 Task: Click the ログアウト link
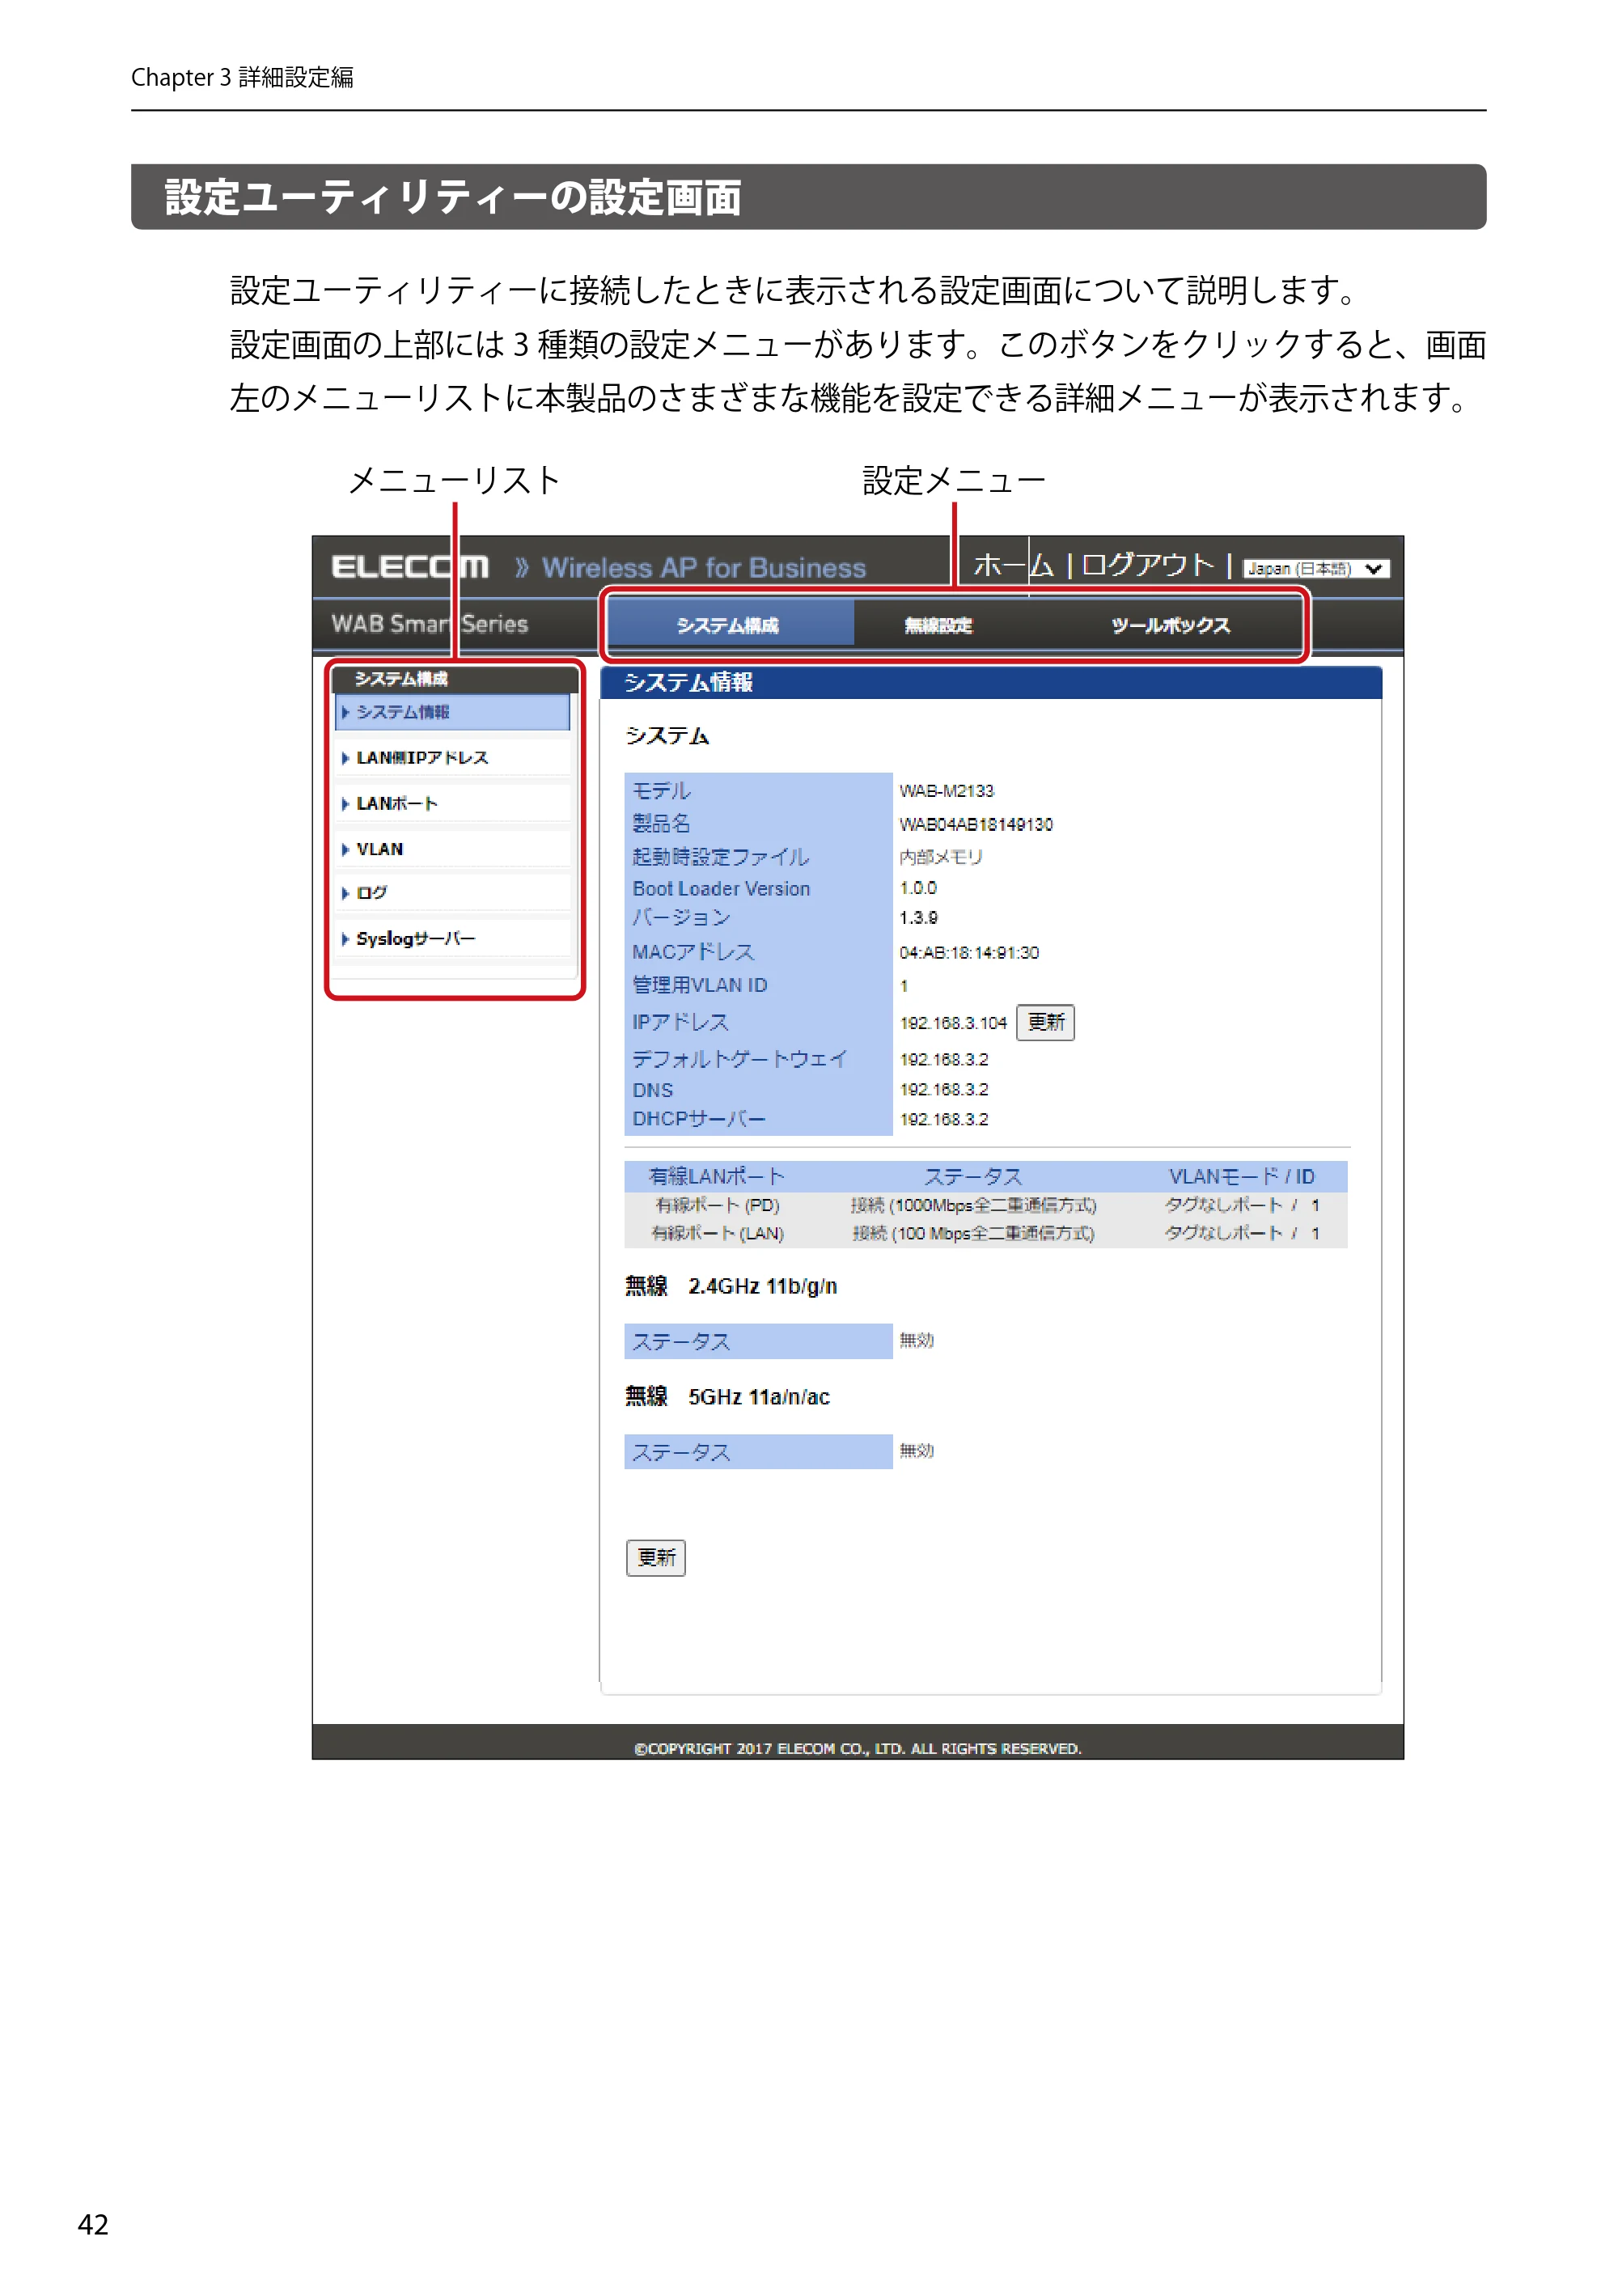click(1147, 566)
